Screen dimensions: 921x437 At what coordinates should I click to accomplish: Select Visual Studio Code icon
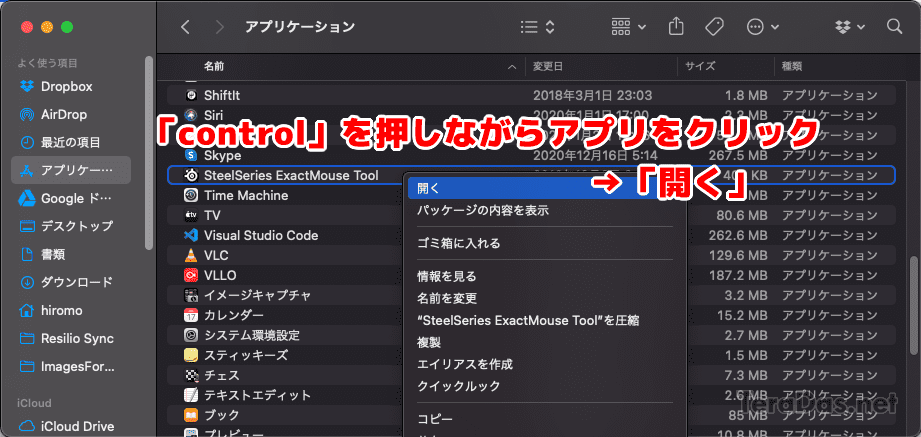click(x=191, y=235)
